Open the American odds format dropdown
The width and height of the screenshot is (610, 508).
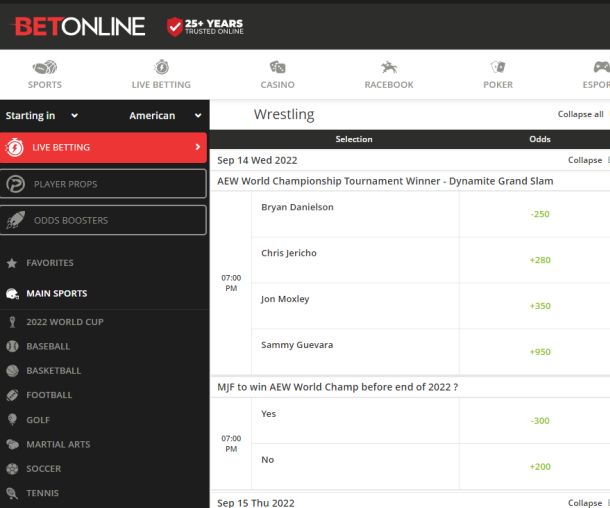(165, 116)
